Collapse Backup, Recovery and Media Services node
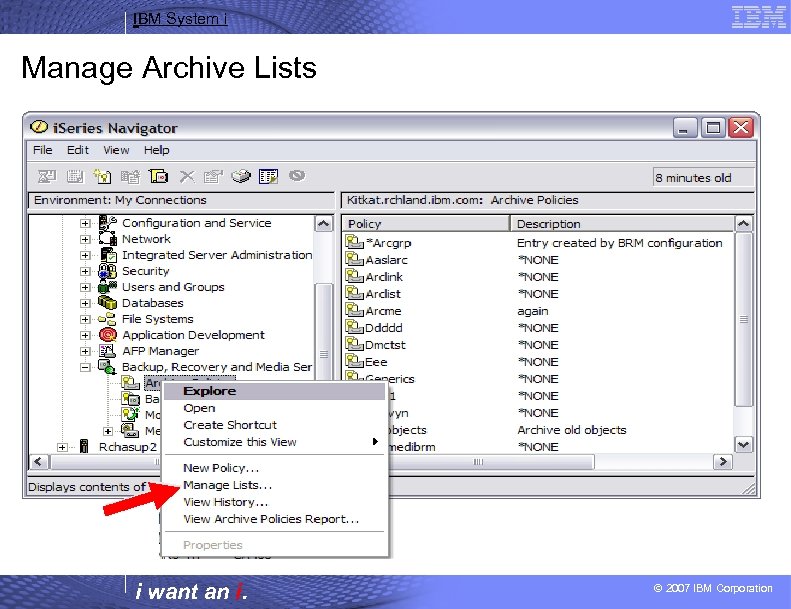Image resolution: width=791 pixels, height=609 pixels. click(x=85, y=367)
